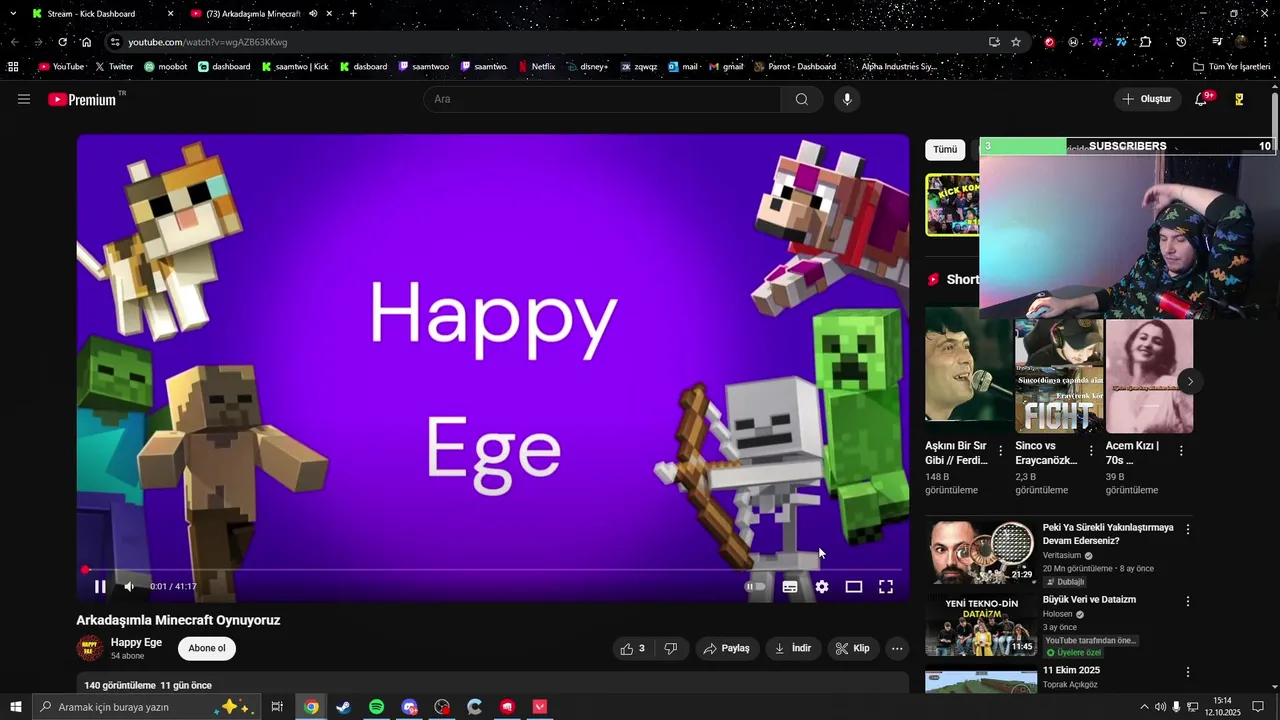The width and height of the screenshot is (1280, 720).
Task: Start voice search with the microphone
Action: coord(847,99)
